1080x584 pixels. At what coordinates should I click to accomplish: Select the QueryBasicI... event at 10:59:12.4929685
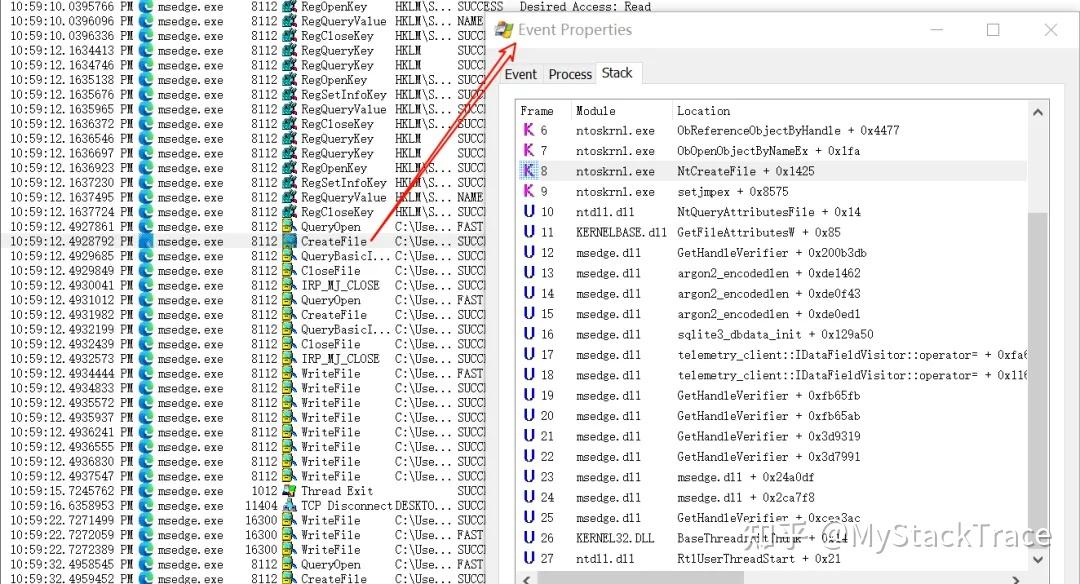point(245,256)
